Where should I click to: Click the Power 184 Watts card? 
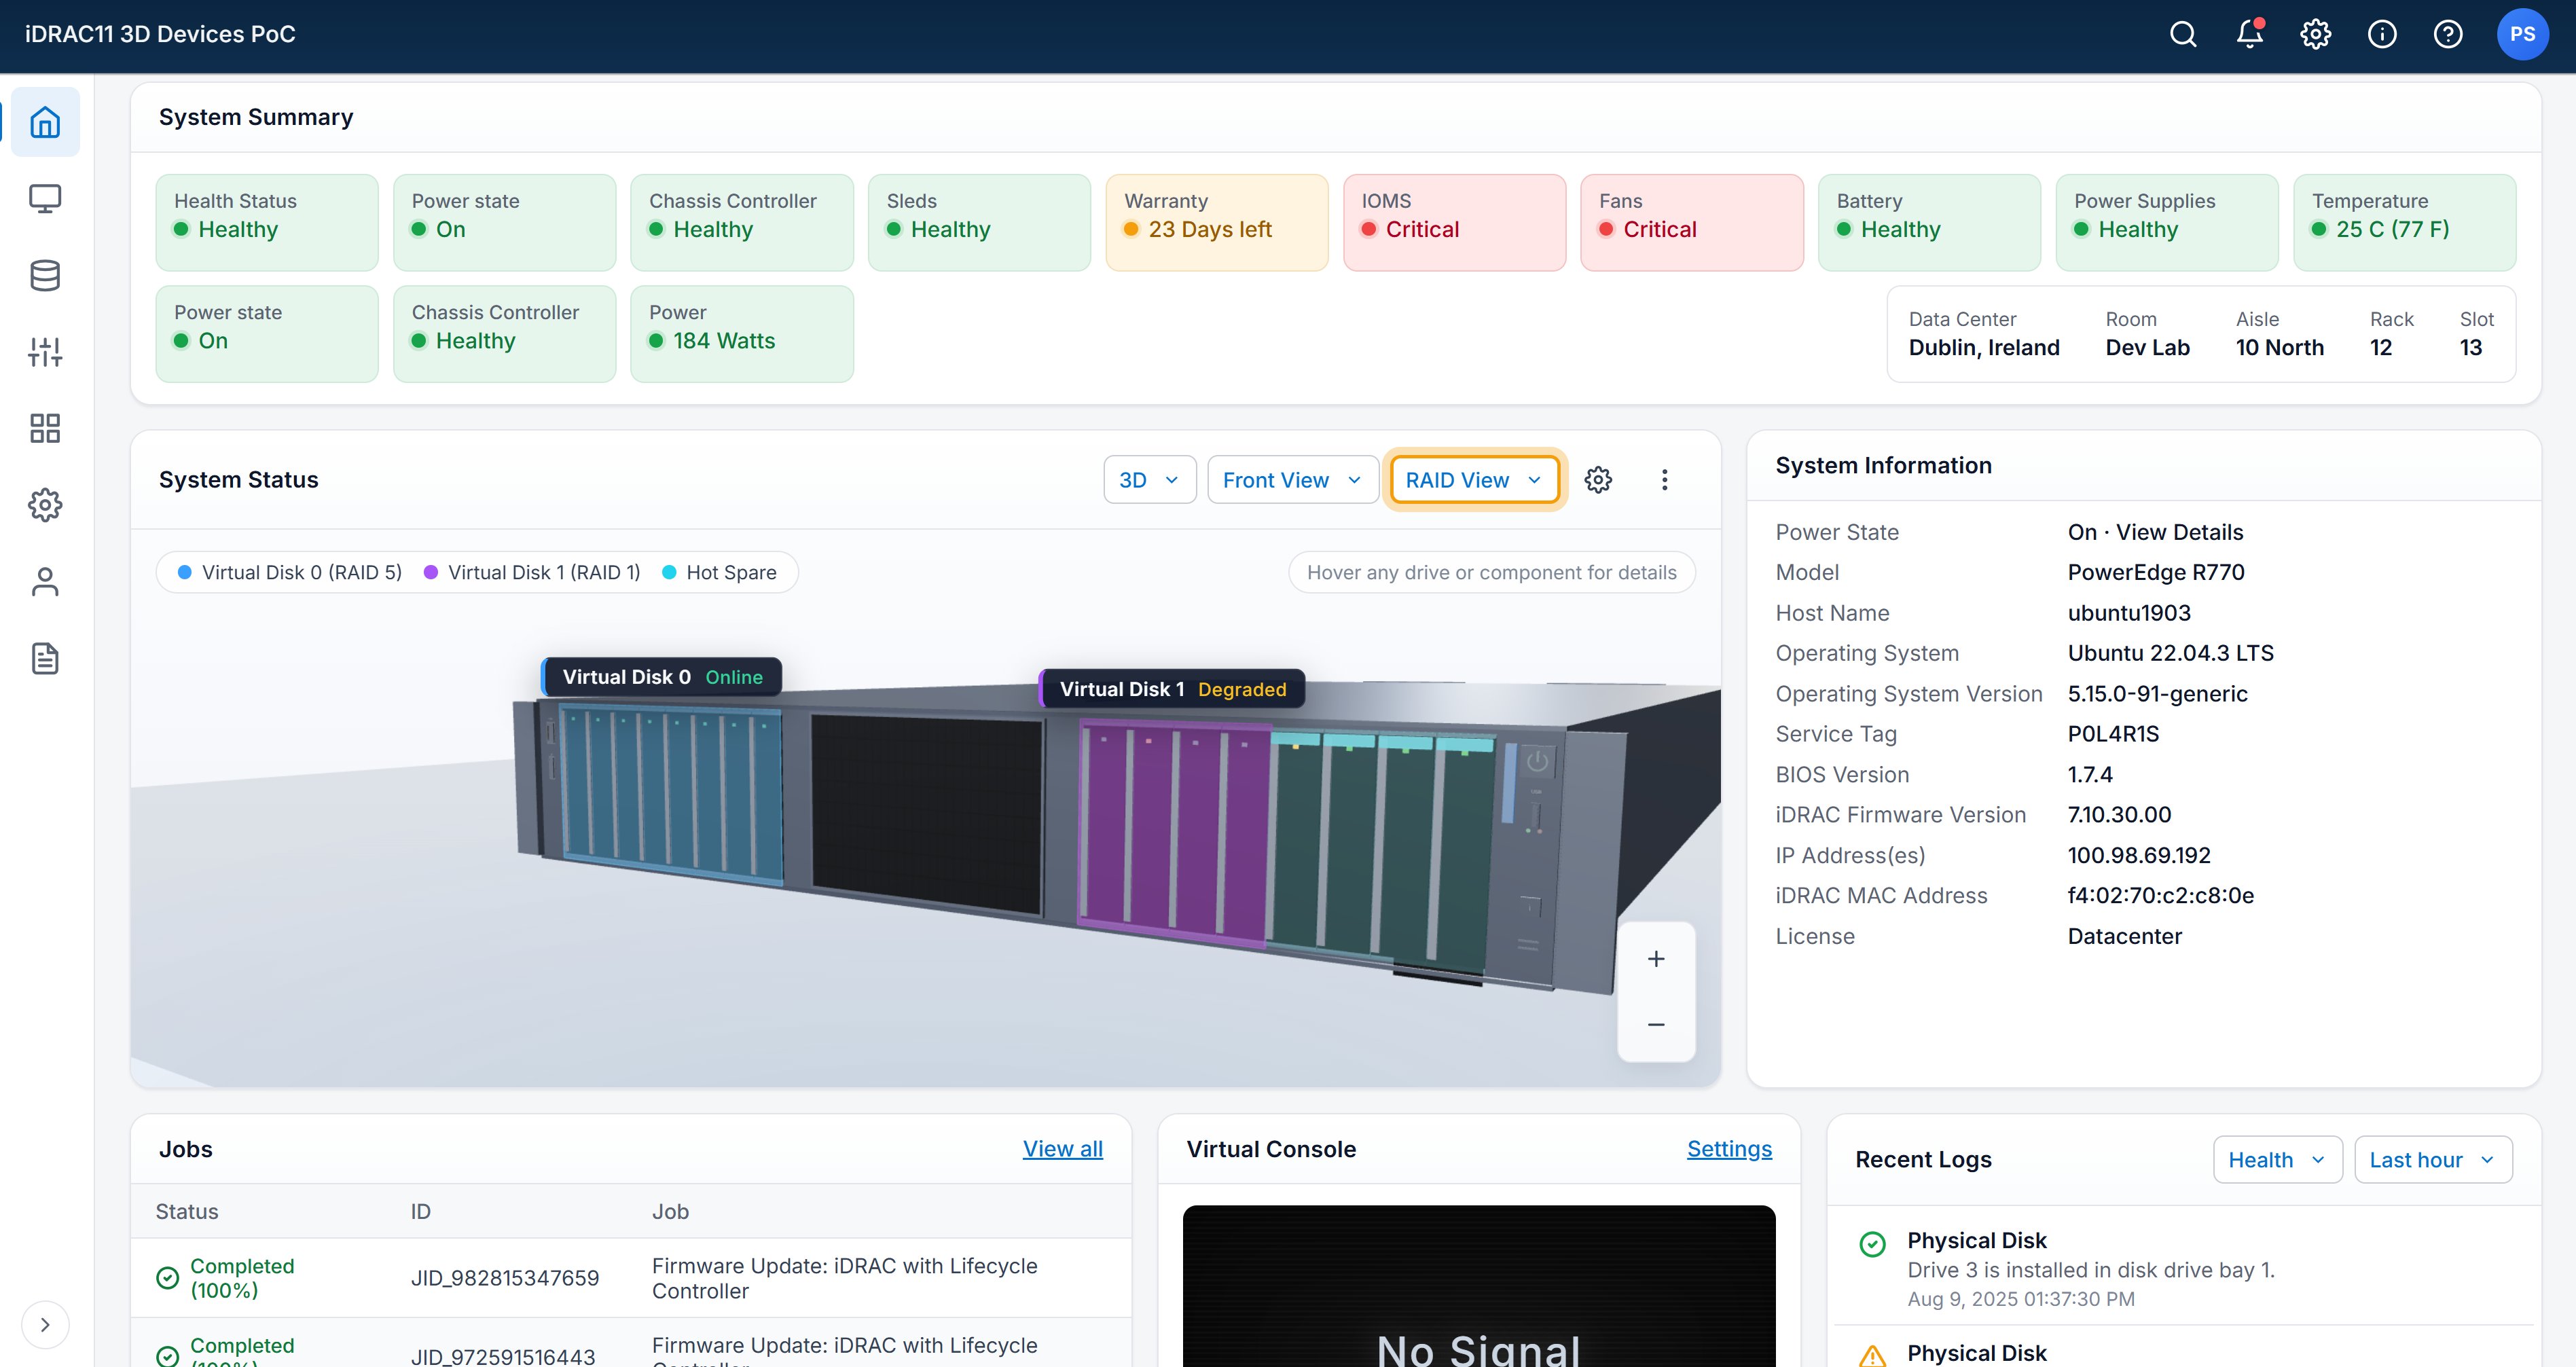coord(742,334)
